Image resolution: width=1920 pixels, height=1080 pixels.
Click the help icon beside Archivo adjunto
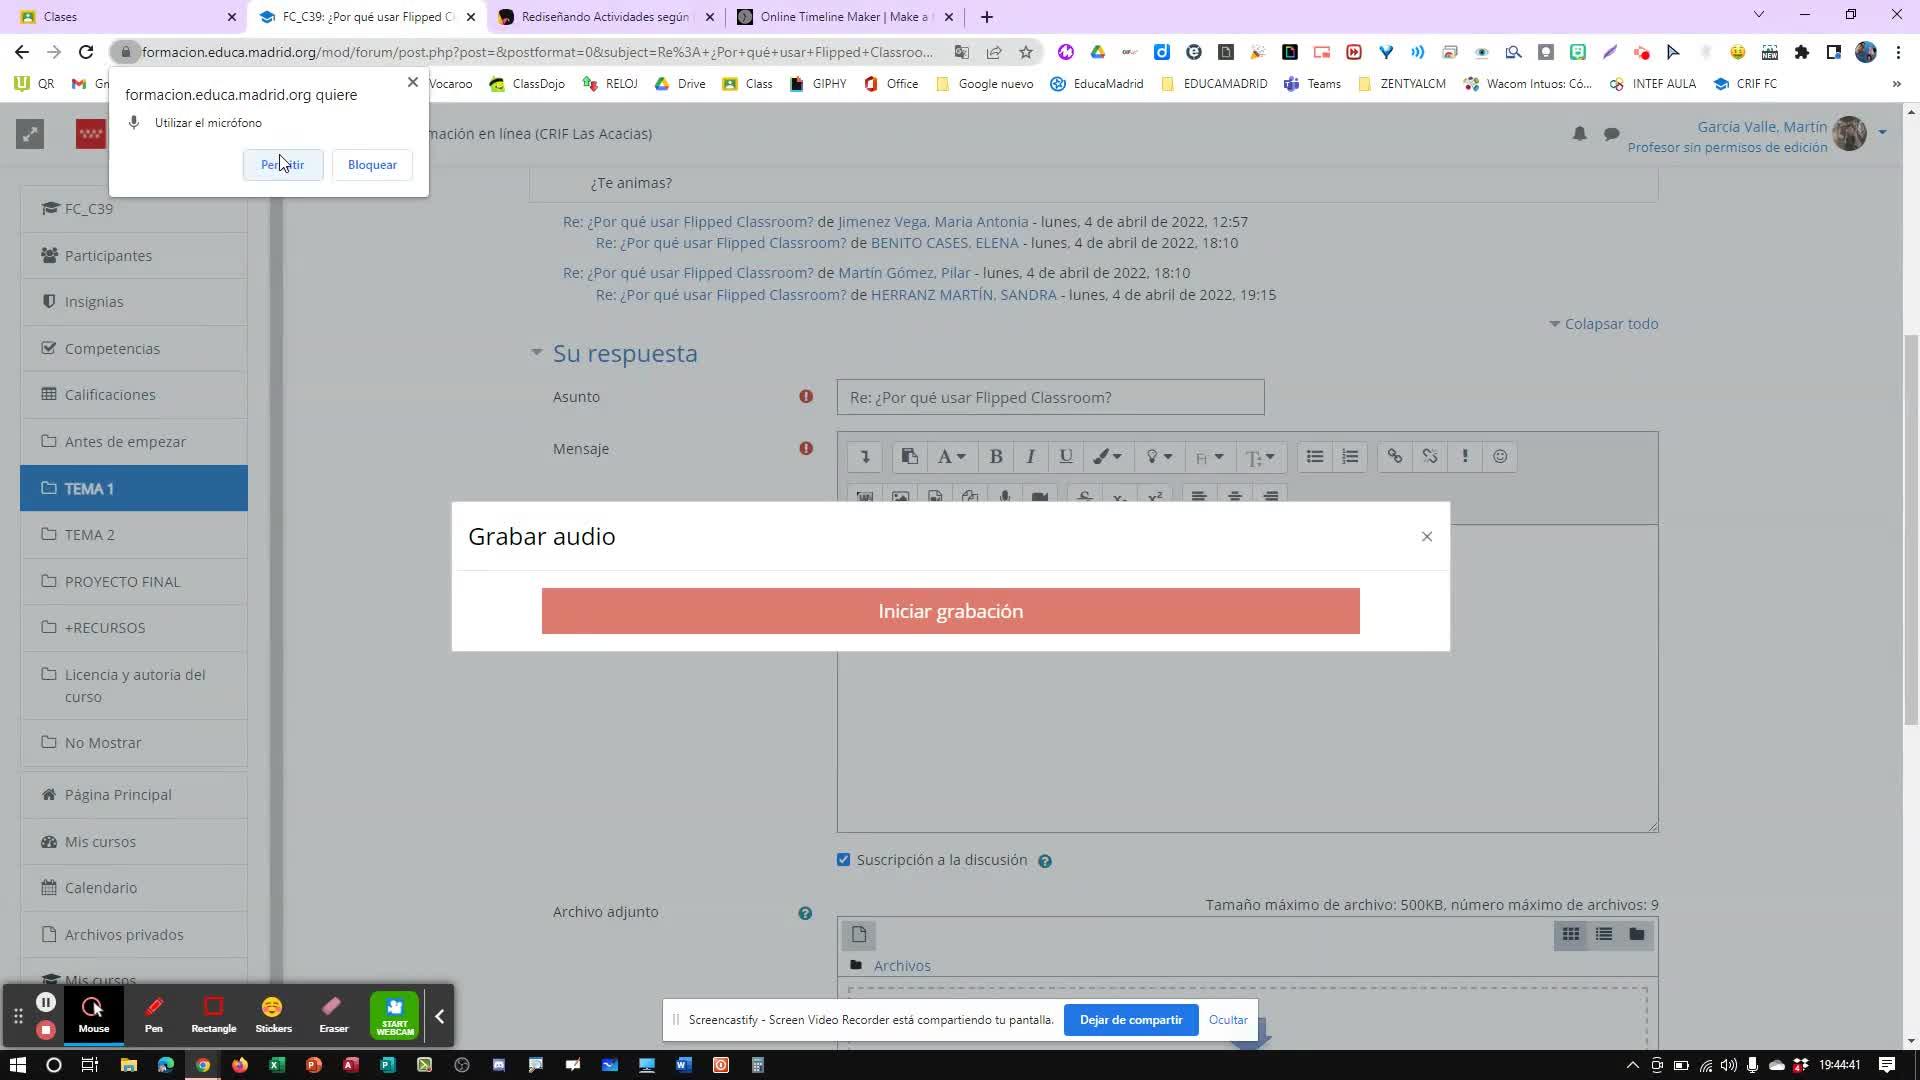[805, 913]
